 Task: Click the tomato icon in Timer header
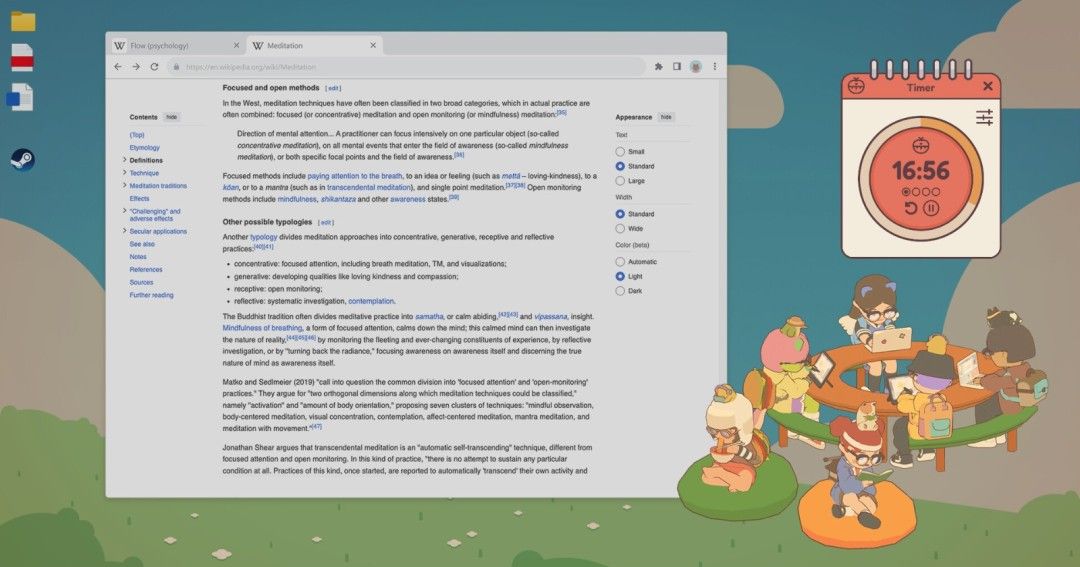coord(855,87)
